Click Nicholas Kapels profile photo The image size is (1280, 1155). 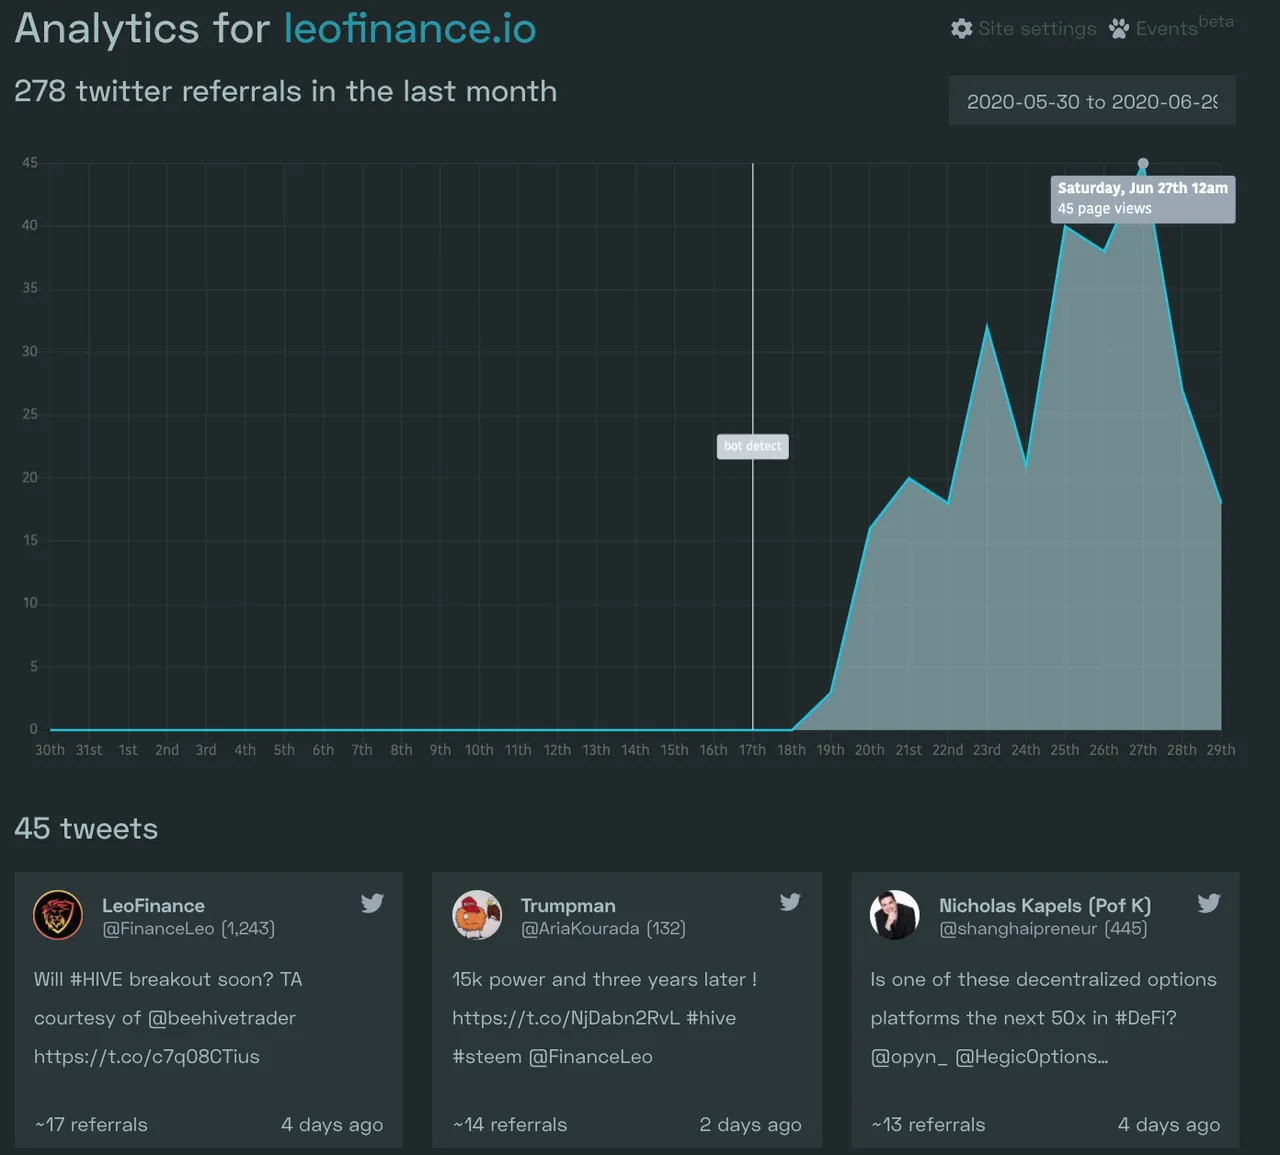[895, 915]
